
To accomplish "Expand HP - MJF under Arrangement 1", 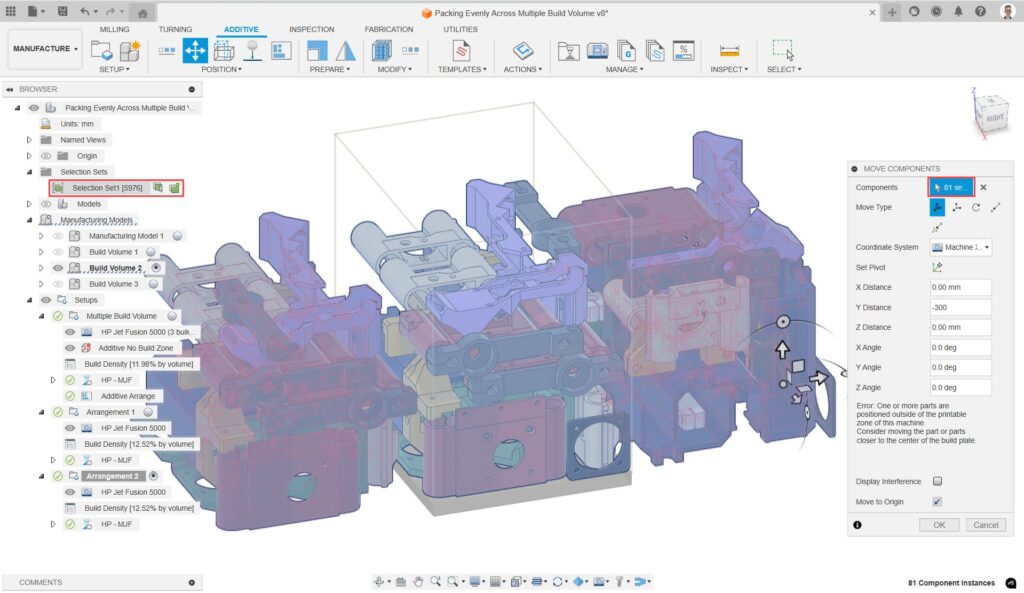I will 53,460.
